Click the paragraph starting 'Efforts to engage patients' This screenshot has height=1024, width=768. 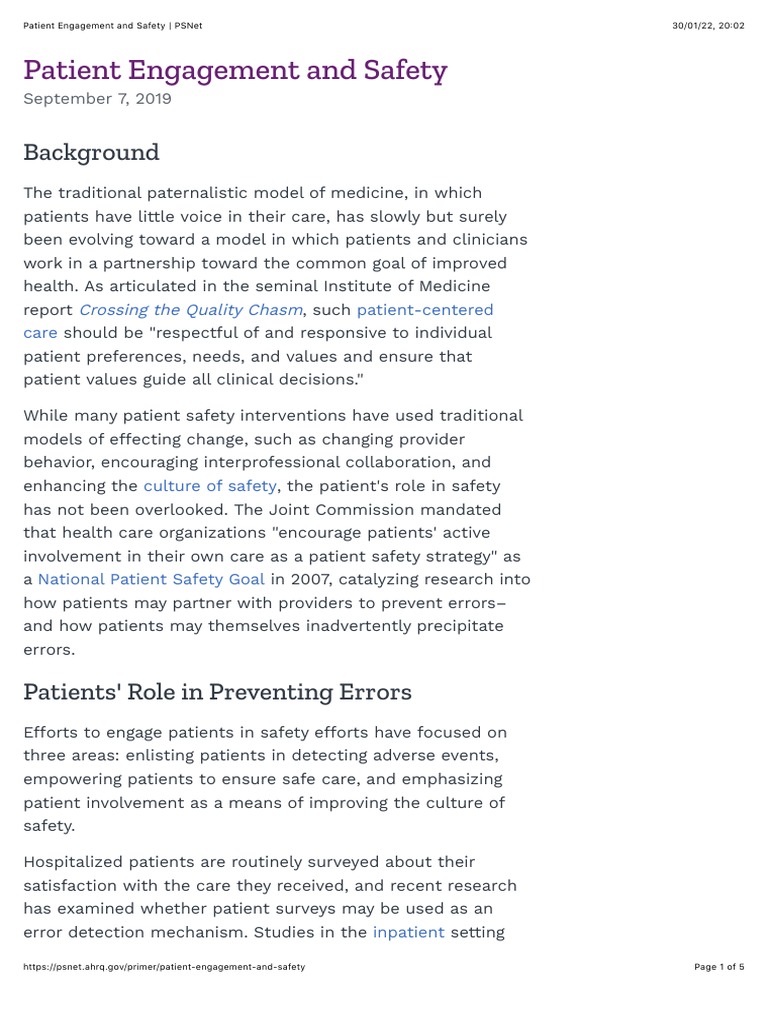pos(265,779)
